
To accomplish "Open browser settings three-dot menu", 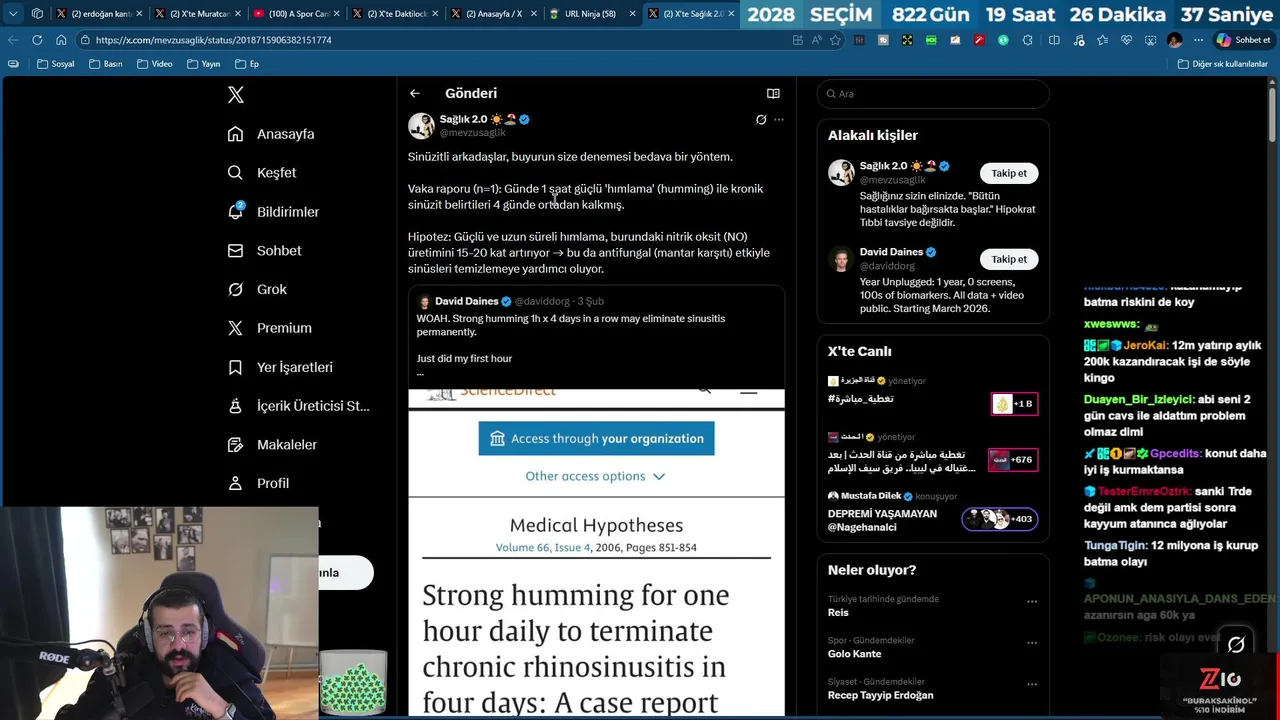I will pos(1197,40).
